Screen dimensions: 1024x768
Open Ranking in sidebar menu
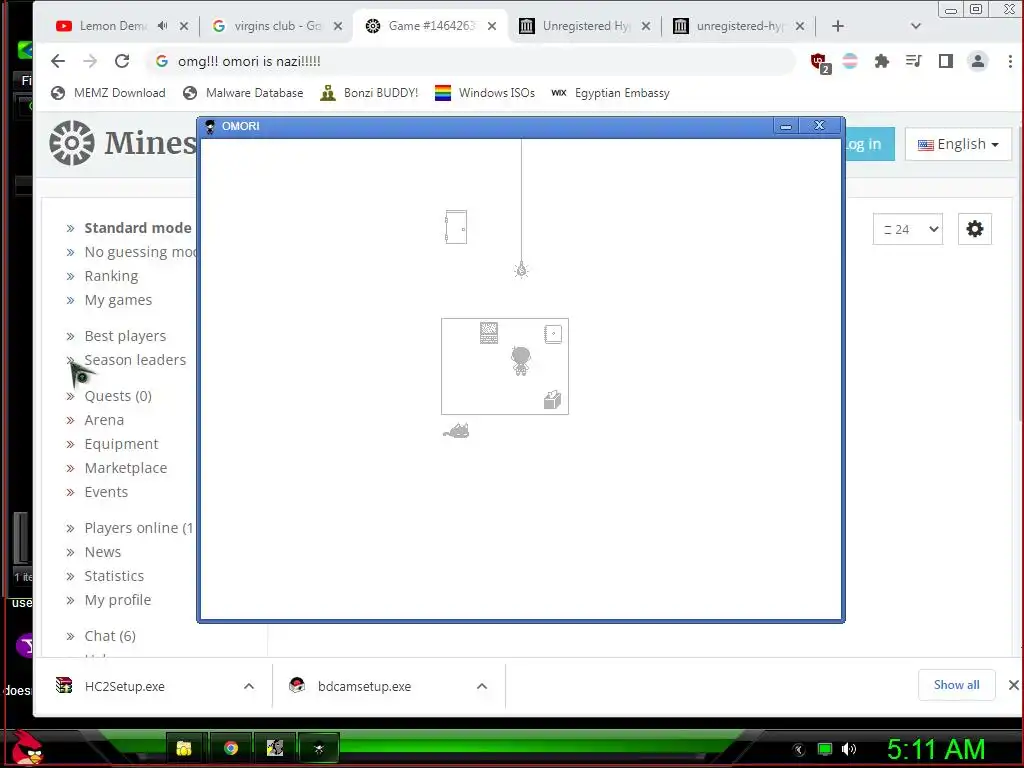pyautogui.click(x=111, y=276)
